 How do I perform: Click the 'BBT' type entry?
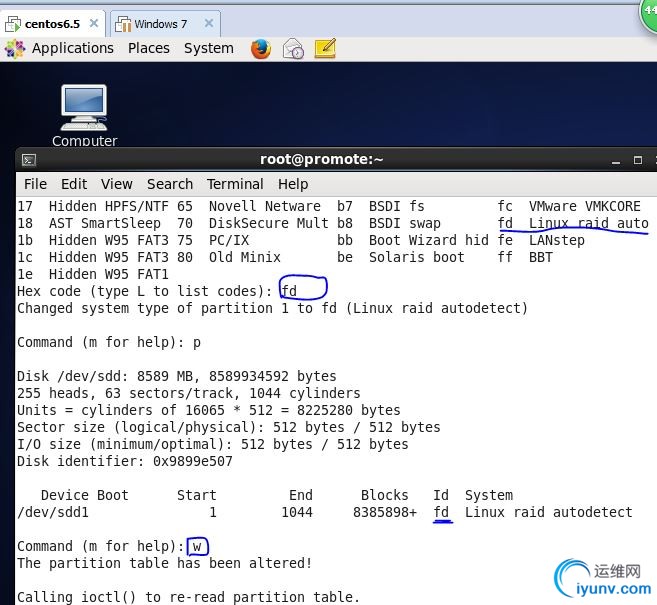pyautogui.click(x=541, y=257)
